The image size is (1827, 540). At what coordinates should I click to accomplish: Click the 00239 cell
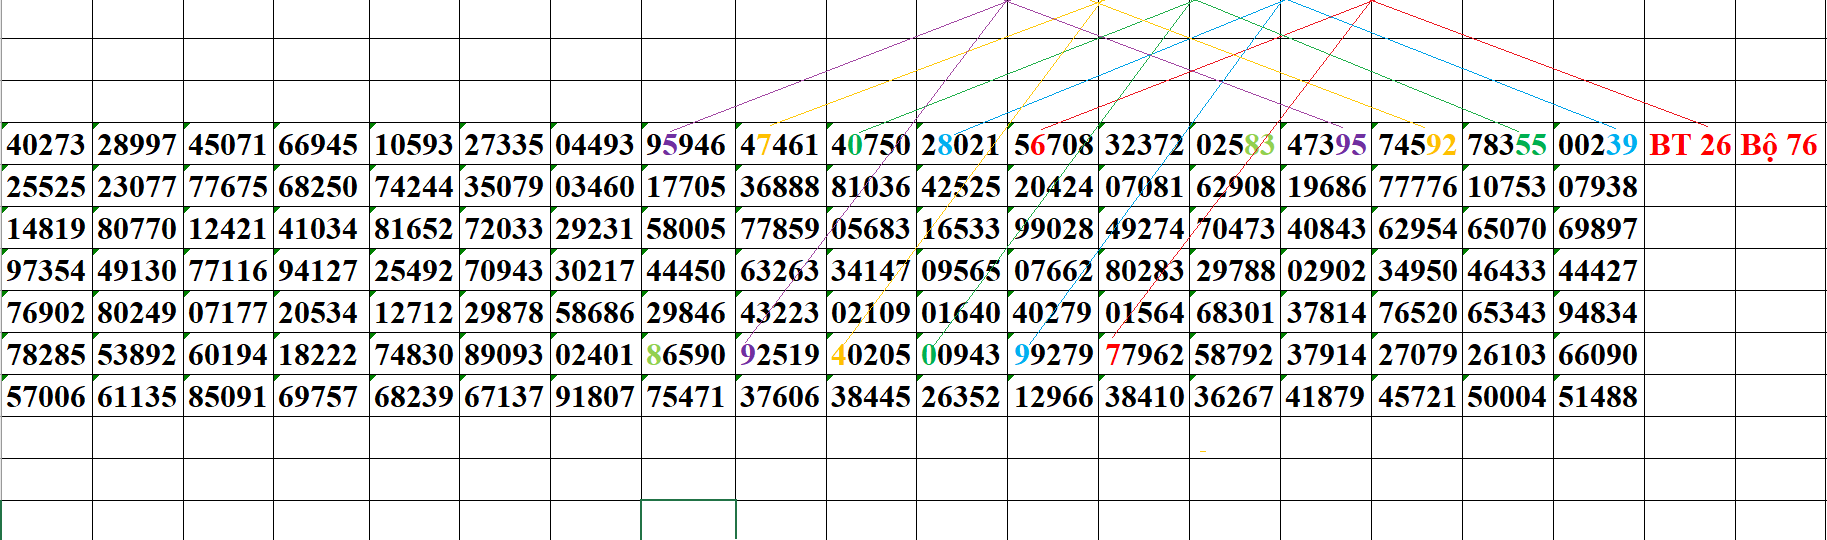coord(1598,145)
